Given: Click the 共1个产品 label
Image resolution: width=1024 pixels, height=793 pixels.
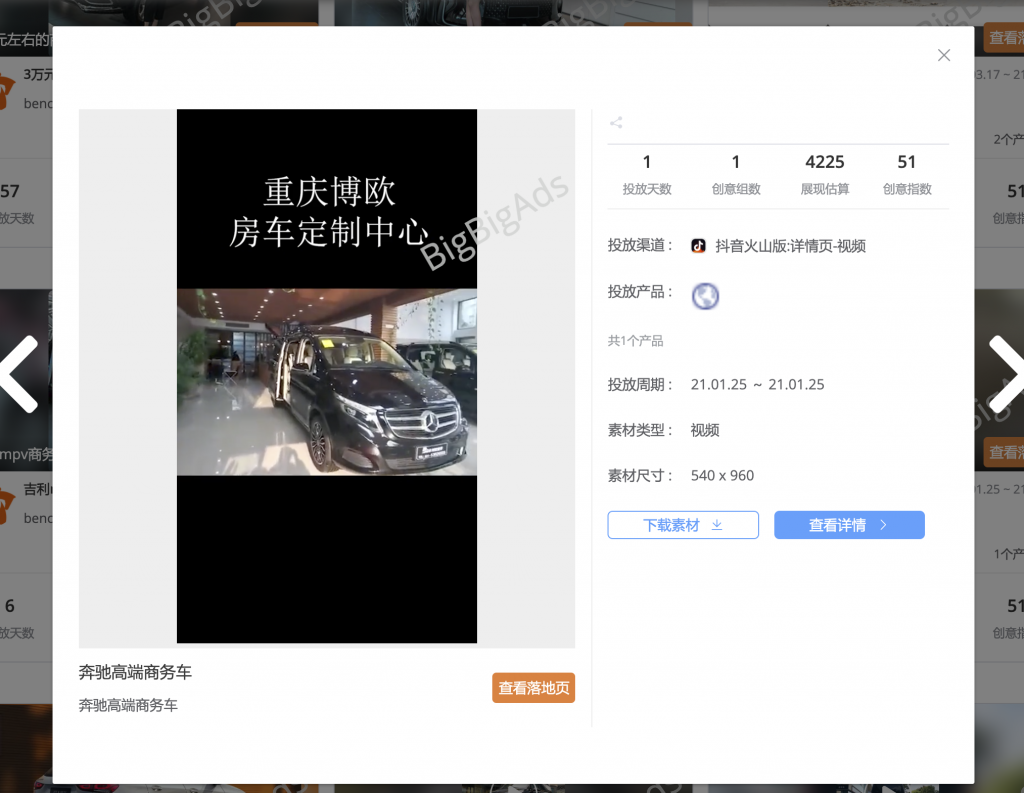Looking at the screenshot, I should click(x=635, y=341).
